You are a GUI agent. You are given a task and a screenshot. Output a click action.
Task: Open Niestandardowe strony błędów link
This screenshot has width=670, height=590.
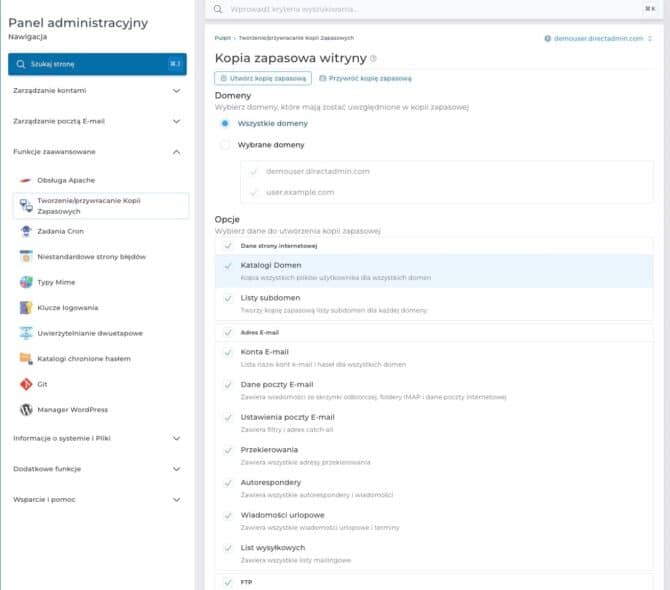92,257
